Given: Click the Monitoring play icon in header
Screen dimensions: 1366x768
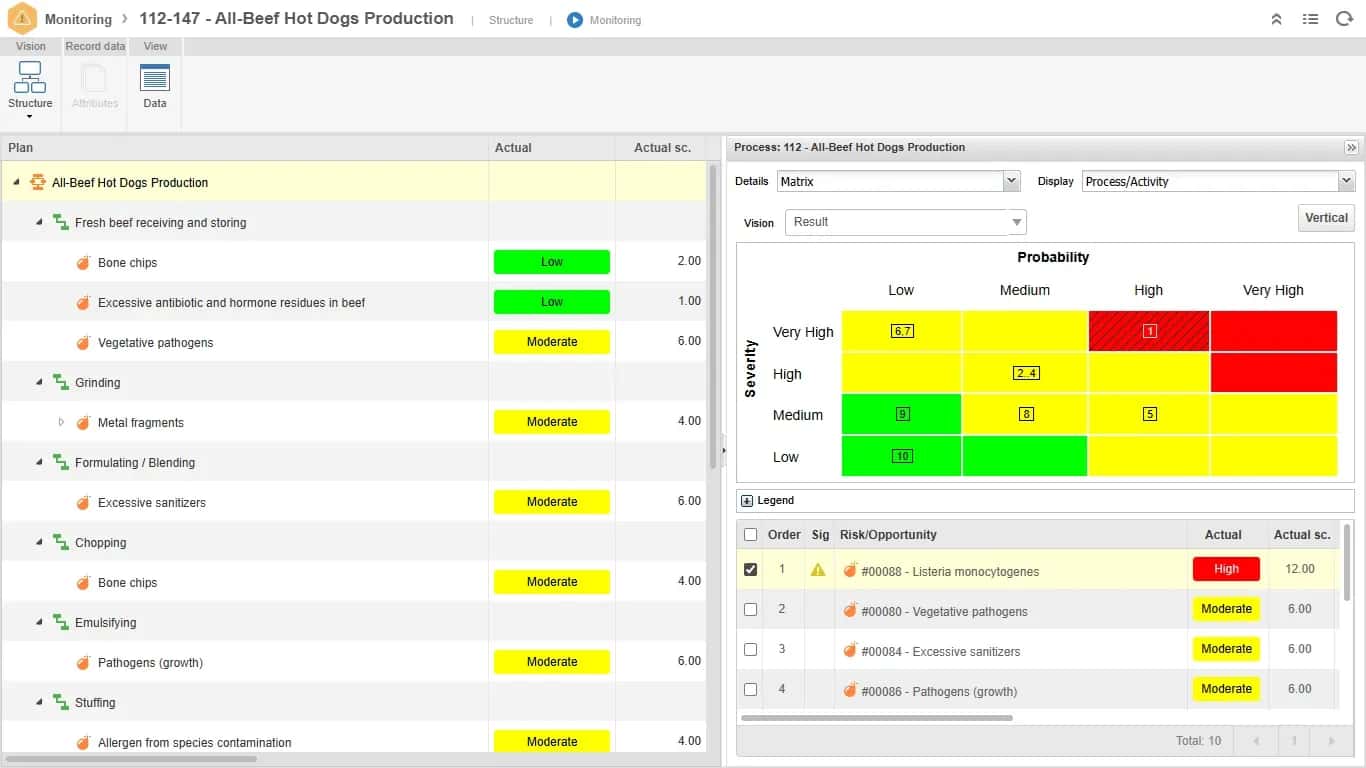Looking at the screenshot, I should [575, 20].
